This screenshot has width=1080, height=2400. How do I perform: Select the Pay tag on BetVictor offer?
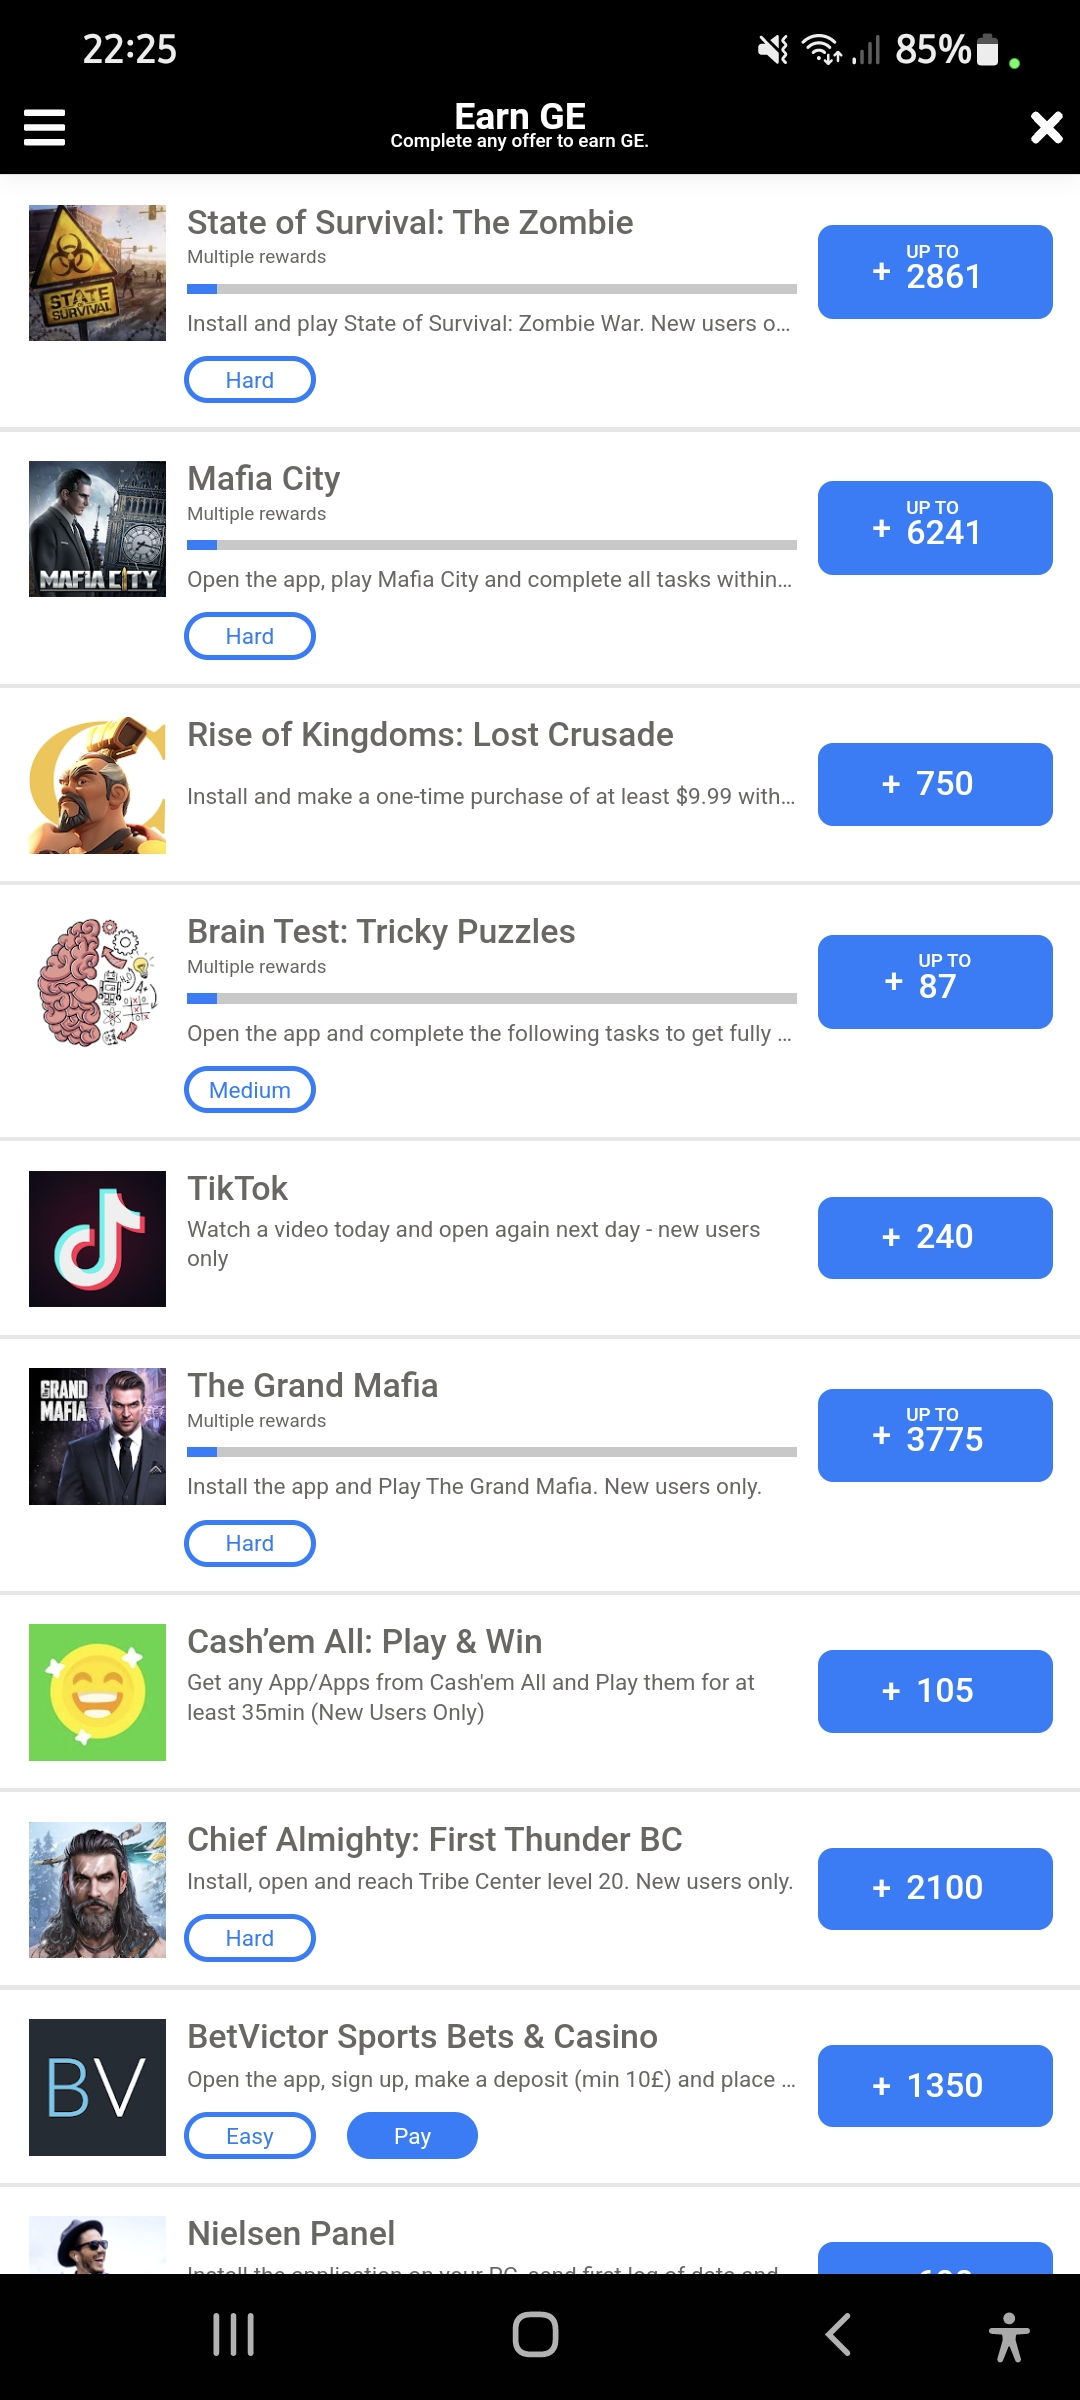(x=412, y=2136)
